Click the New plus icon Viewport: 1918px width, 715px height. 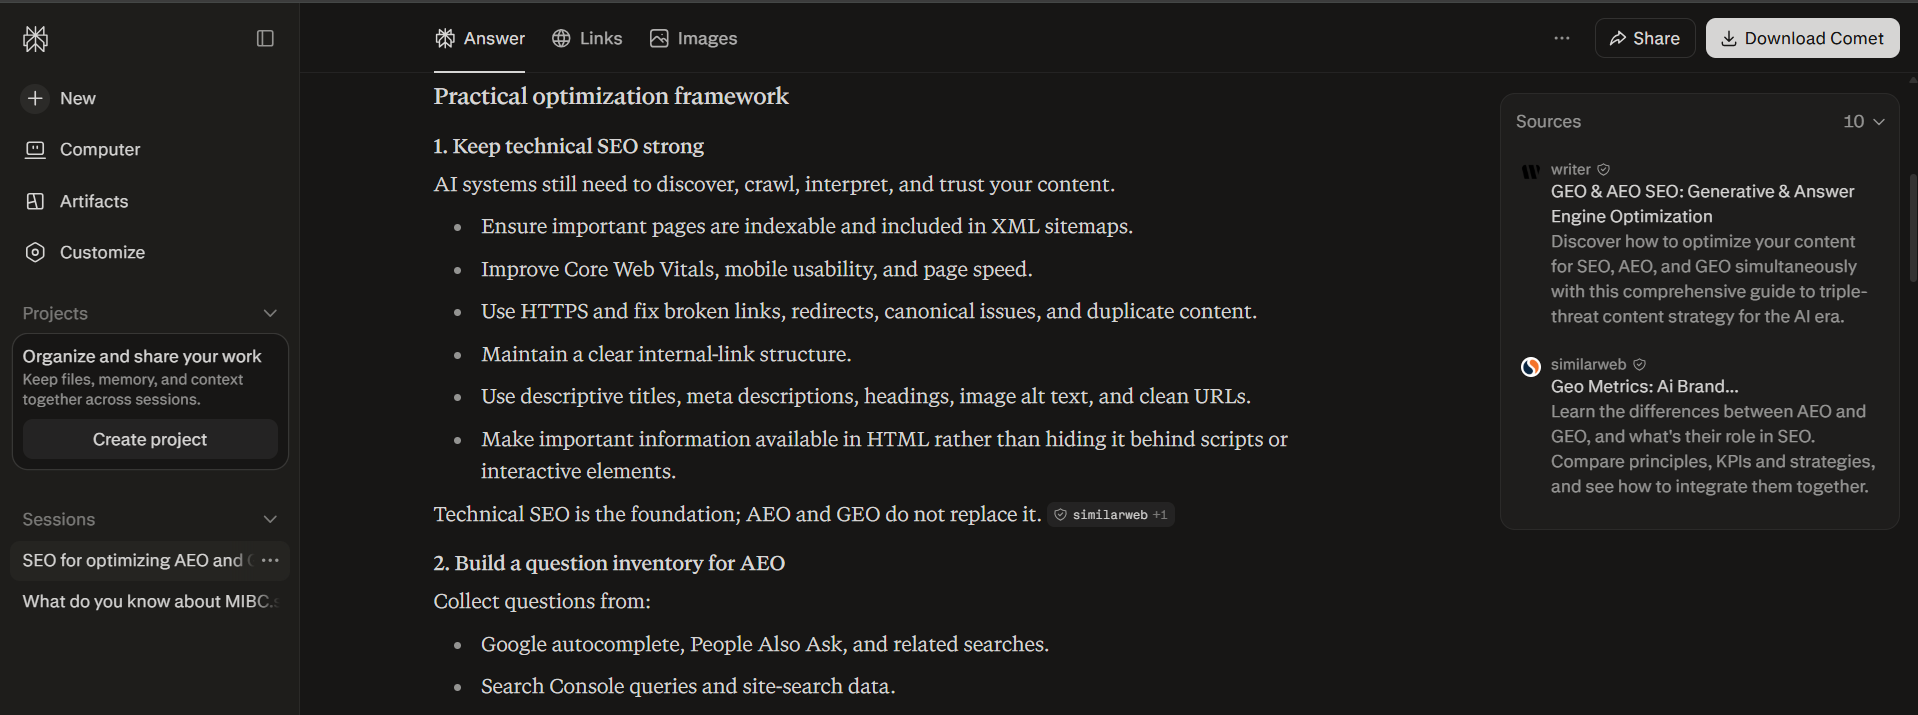pyautogui.click(x=35, y=98)
